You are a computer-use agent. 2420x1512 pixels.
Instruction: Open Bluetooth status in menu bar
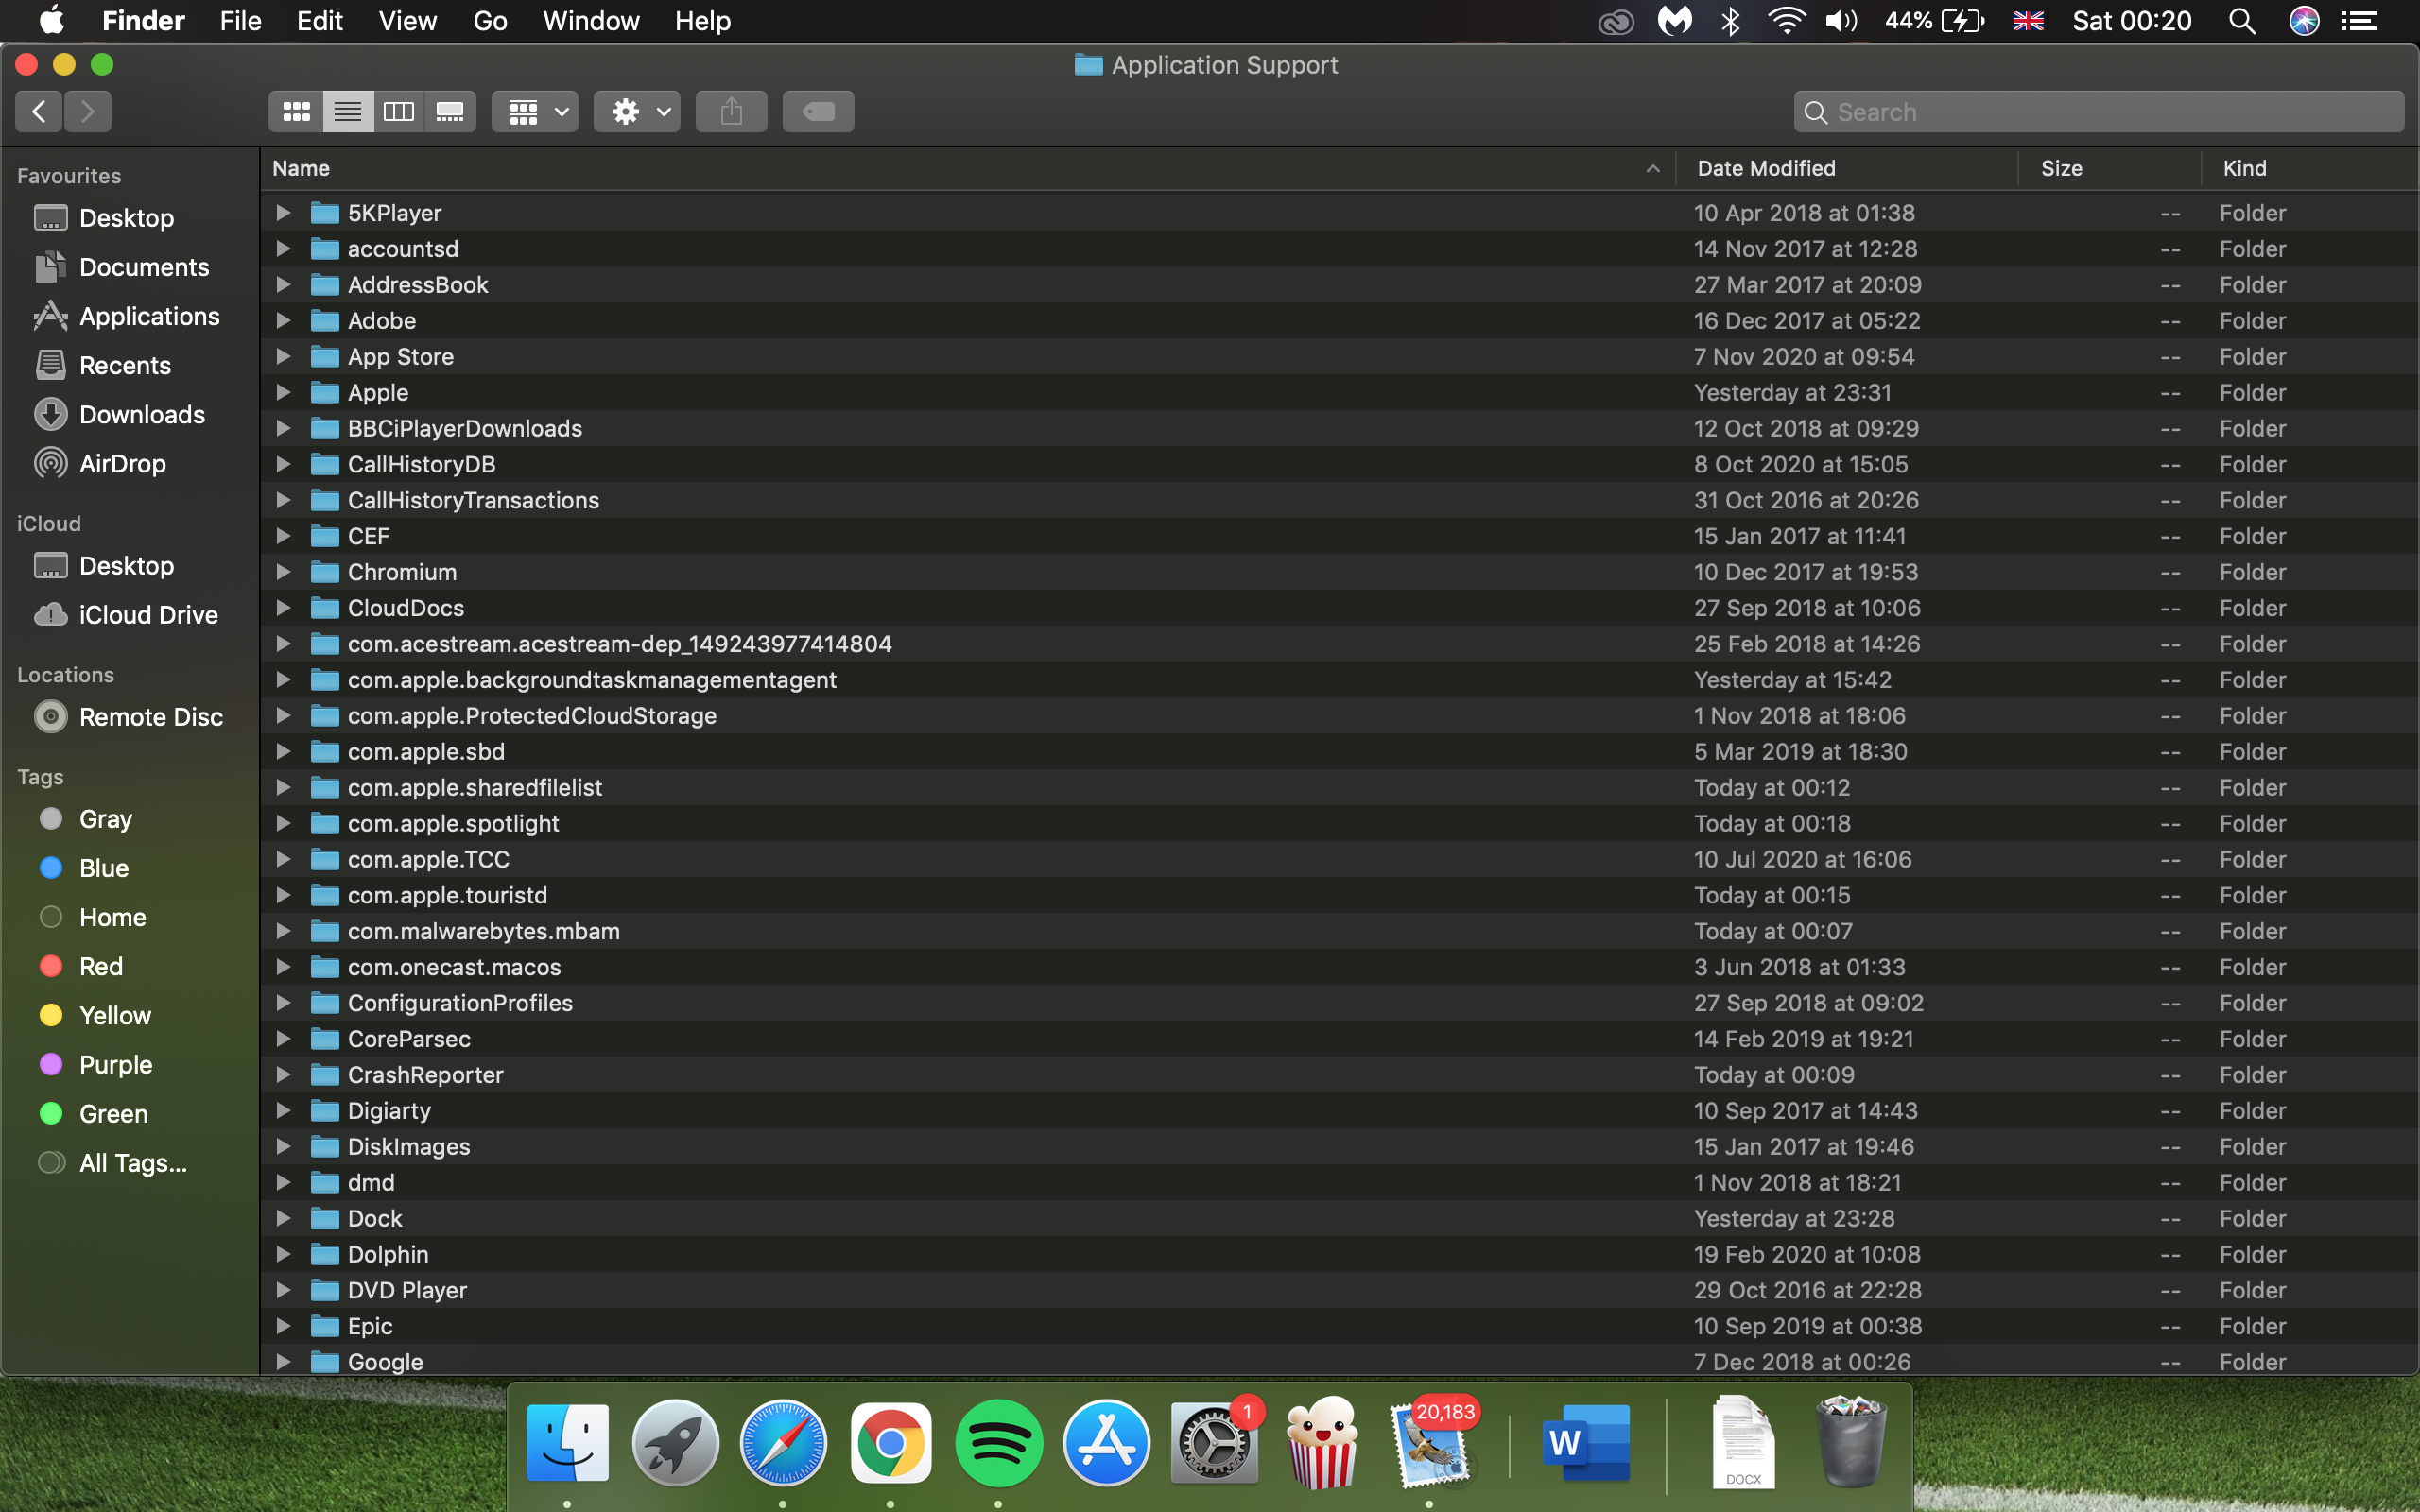pyautogui.click(x=1731, y=21)
